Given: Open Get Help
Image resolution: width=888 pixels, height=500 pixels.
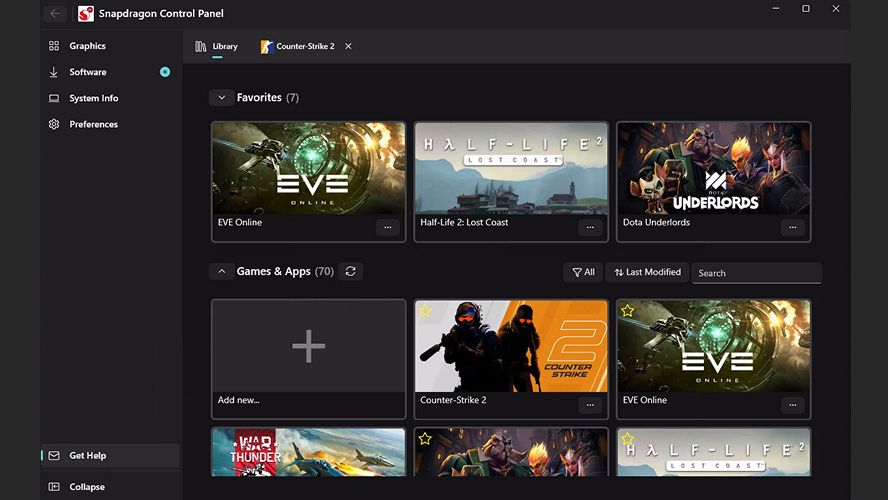Looking at the screenshot, I should (110, 455).
